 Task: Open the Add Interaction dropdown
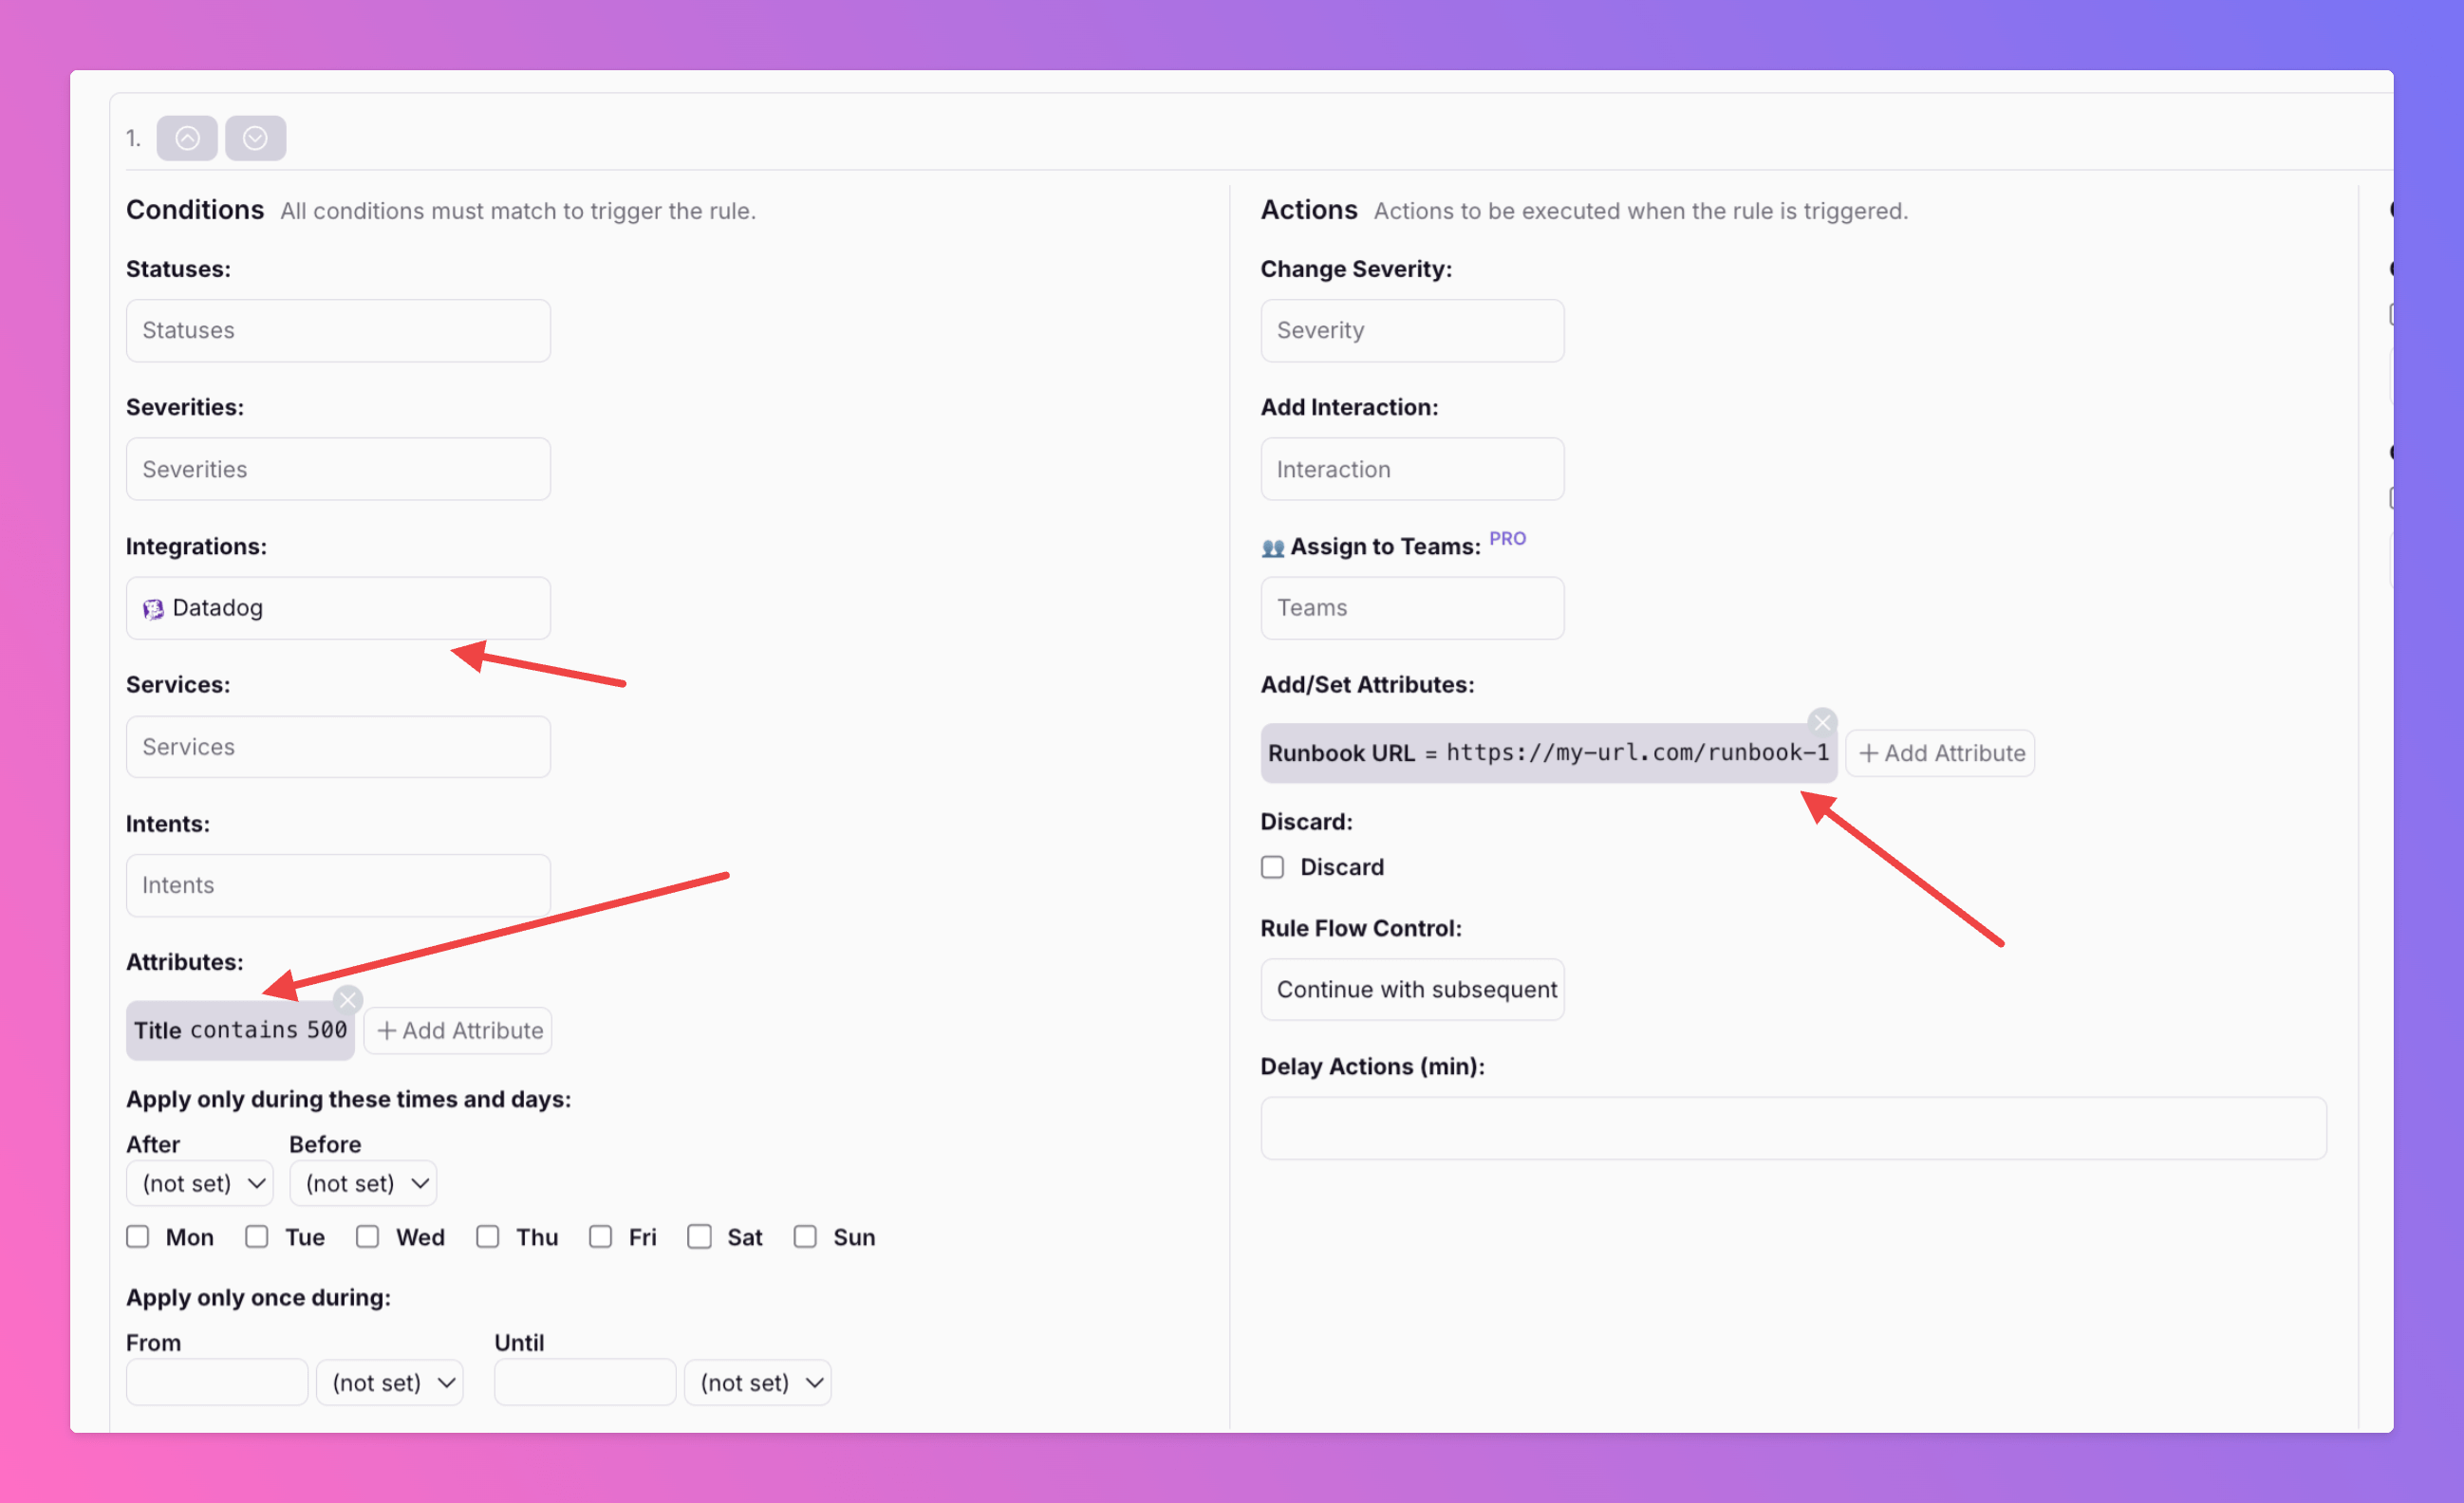[1412, 469]
